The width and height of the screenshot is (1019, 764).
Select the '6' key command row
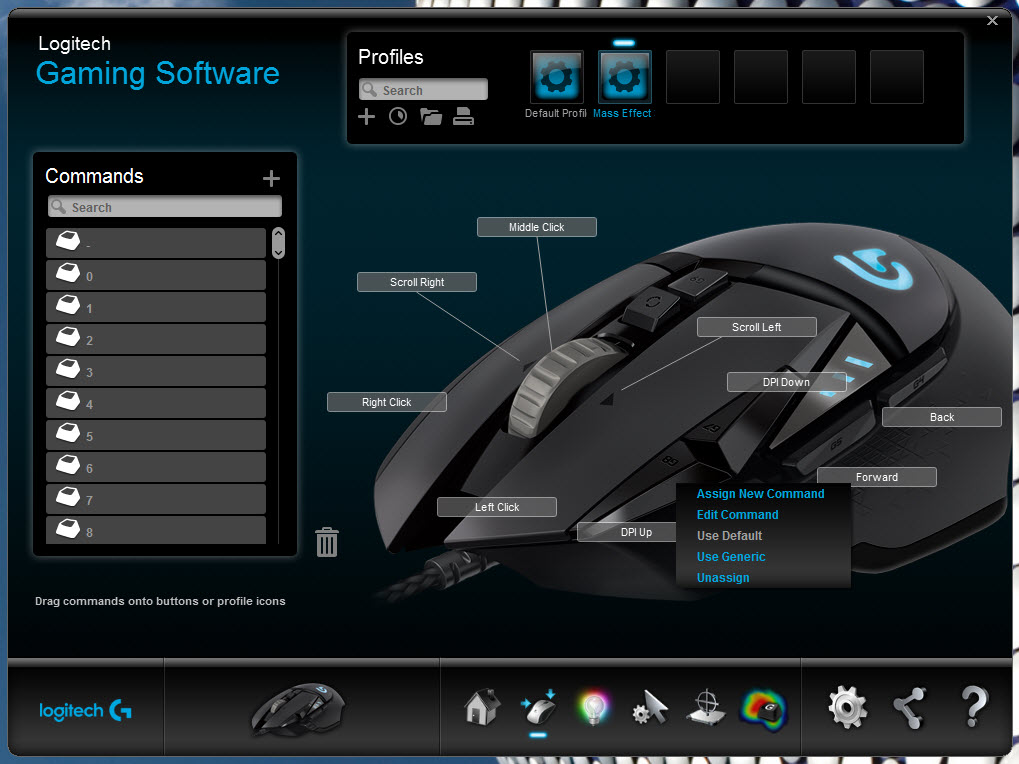[x=156, y=466]
